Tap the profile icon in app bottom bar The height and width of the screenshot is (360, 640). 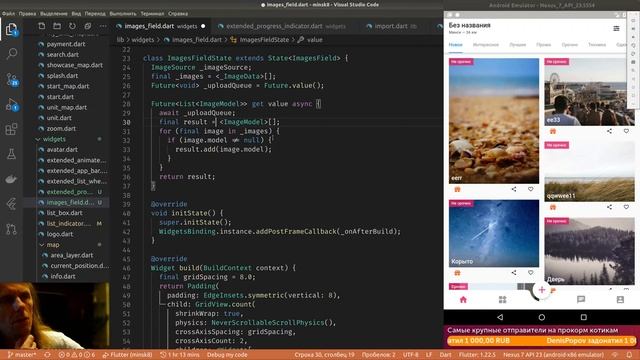click(620, 300)
